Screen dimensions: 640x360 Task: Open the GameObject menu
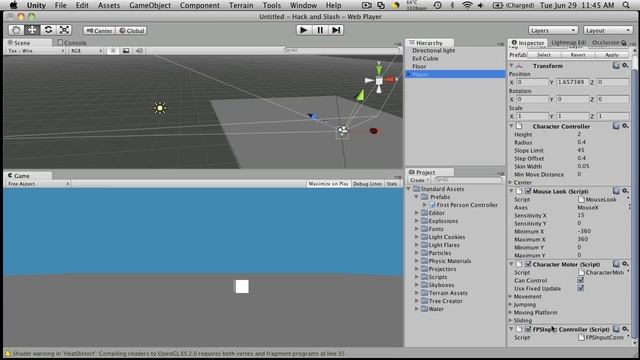coord(150,5)
